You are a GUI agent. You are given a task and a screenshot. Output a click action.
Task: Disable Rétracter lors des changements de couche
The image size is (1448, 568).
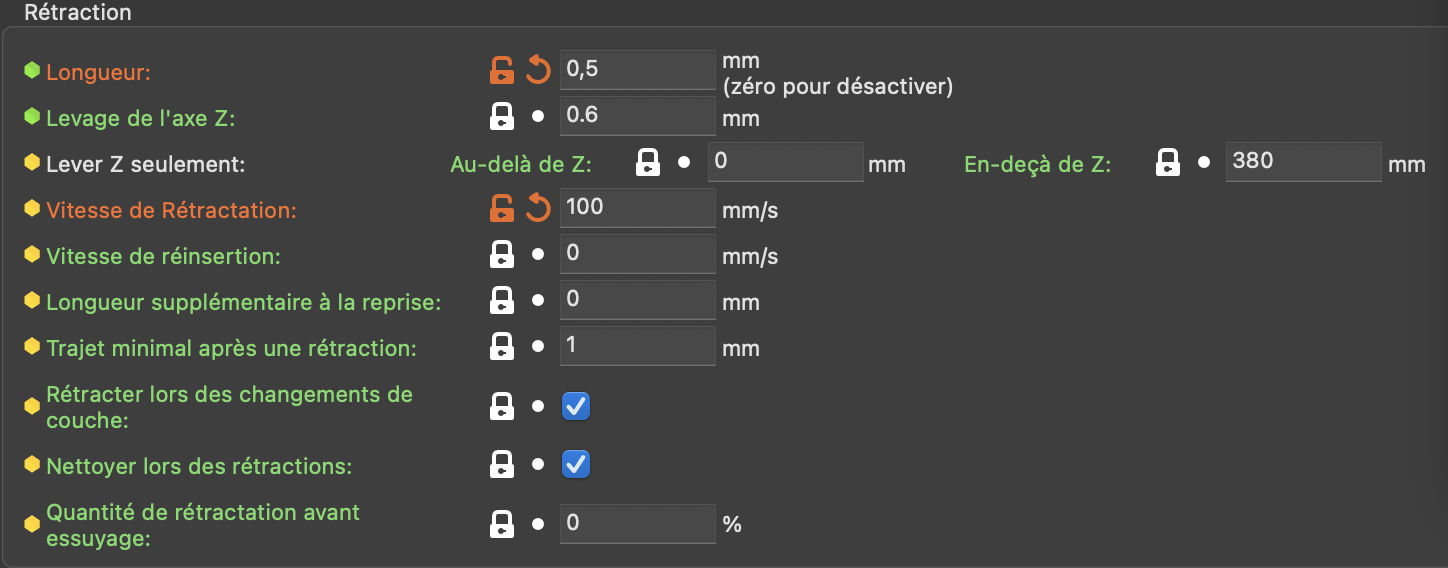576,406
